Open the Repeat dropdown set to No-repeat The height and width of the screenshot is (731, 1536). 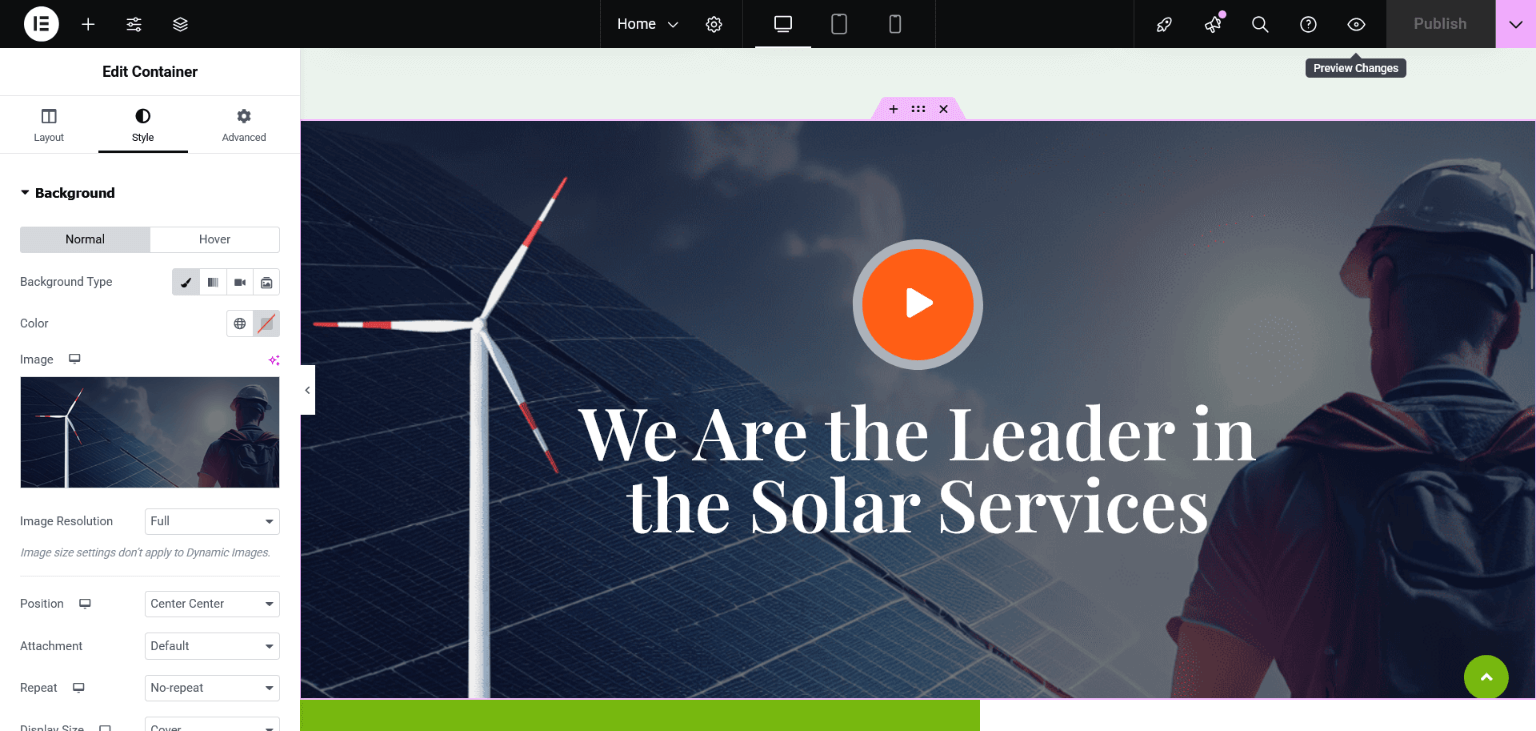coord(212,688)
